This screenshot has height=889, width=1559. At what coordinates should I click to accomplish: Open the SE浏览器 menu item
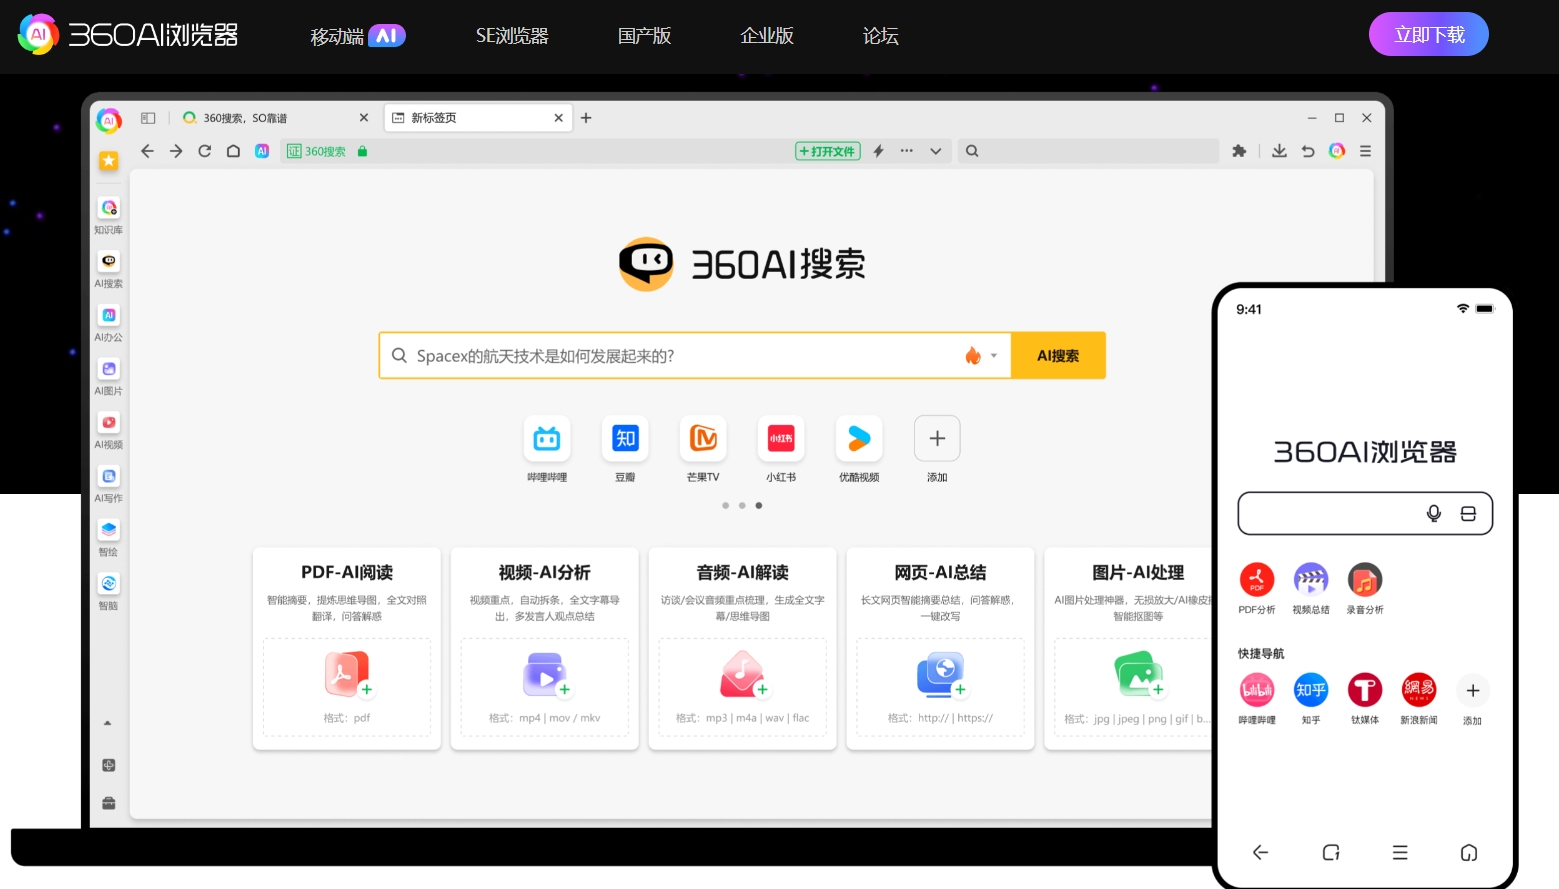(512, 36)
